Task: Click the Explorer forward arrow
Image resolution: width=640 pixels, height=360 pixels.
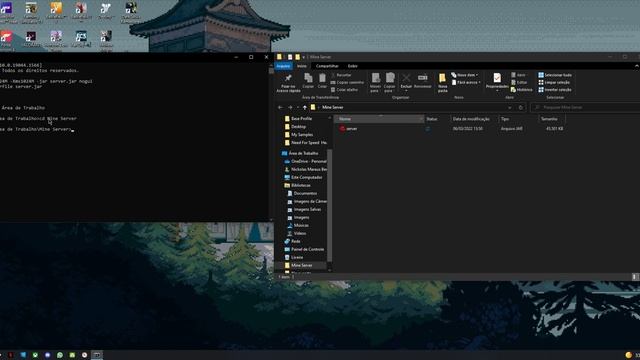Action: click(290, 107)
